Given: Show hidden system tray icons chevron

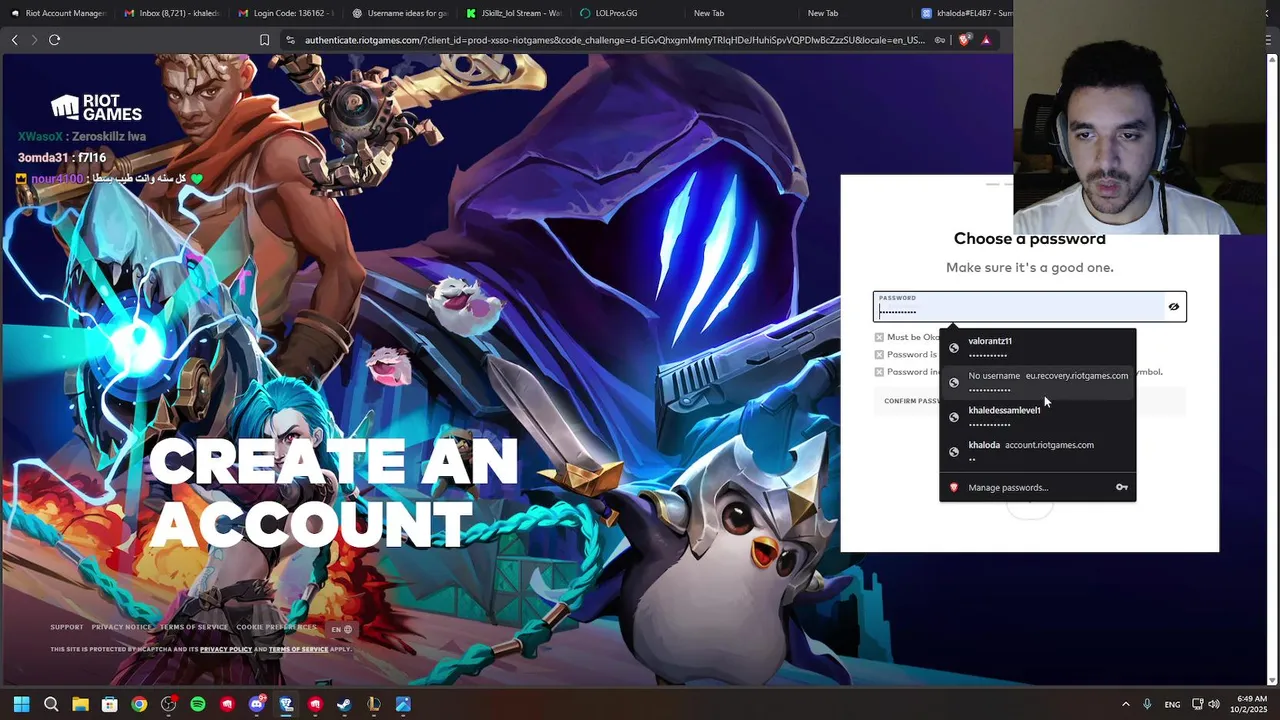Looking at the screenshot, I should coord(1125,704).
